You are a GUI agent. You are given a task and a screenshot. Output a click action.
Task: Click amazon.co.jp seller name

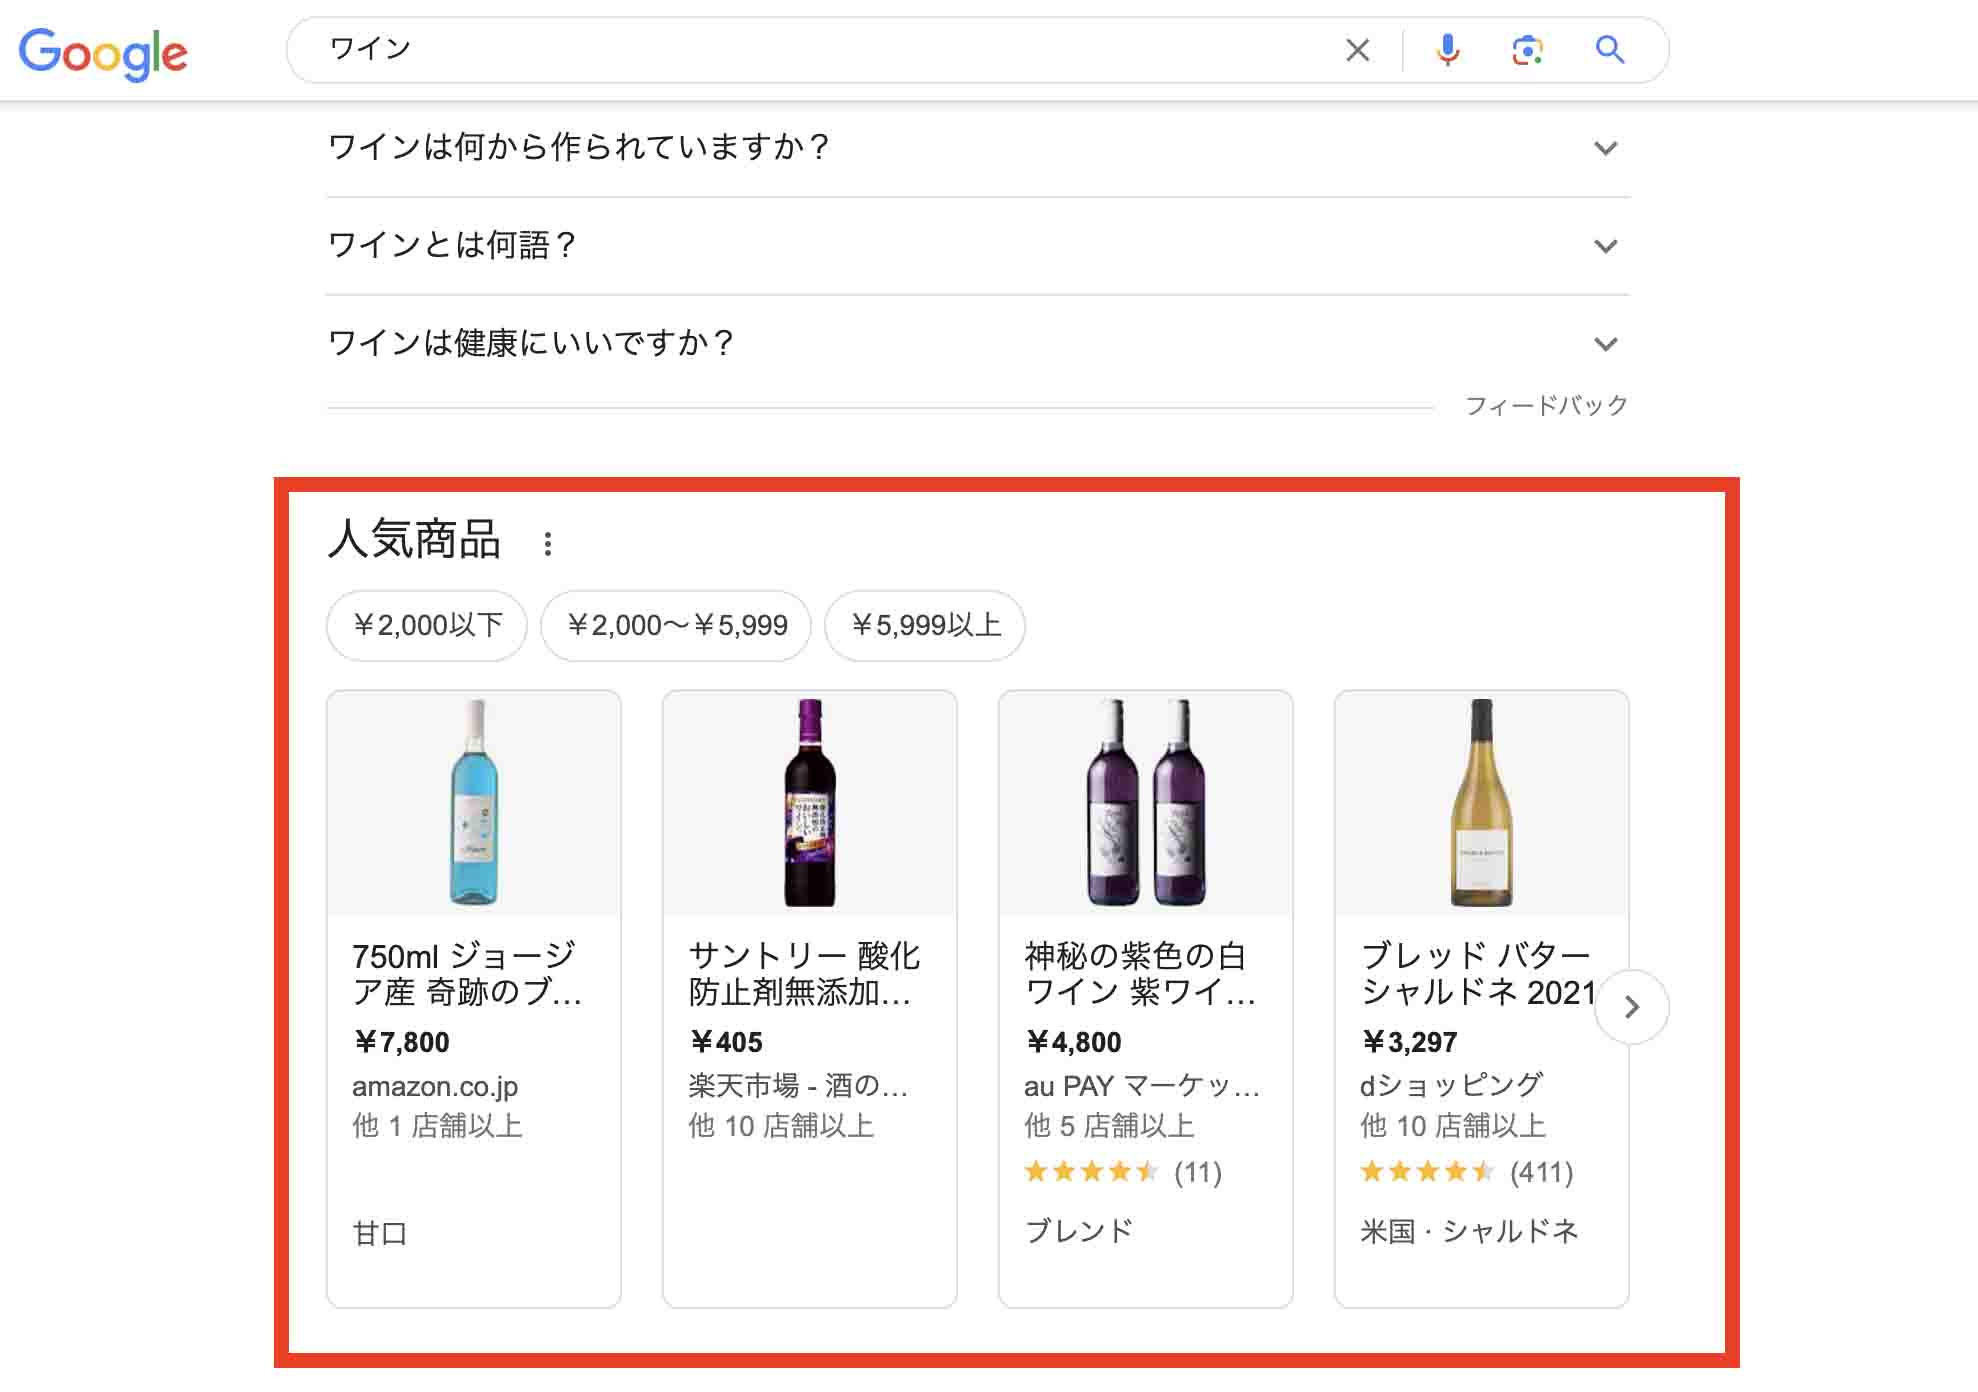tap(435, 1086)
